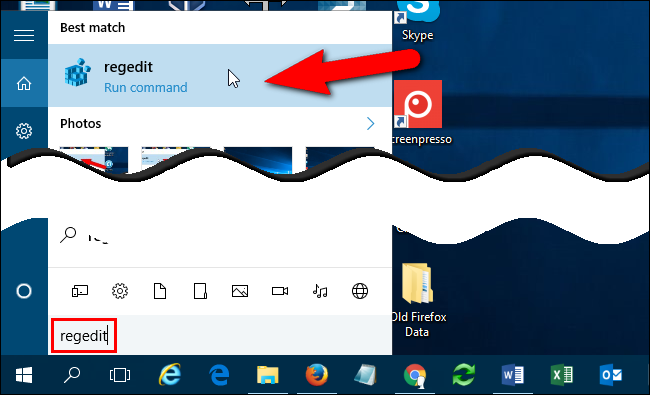Filter search results by Music
The image size is (650, 395).
coord(320,291)
